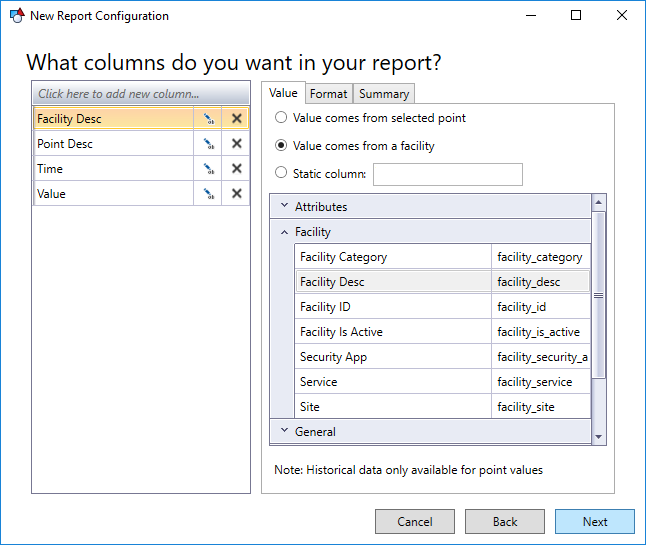The height and width of the screenshot is (545, 646).
Task: Choose Value comes from selected point
Action: (281, 117)
